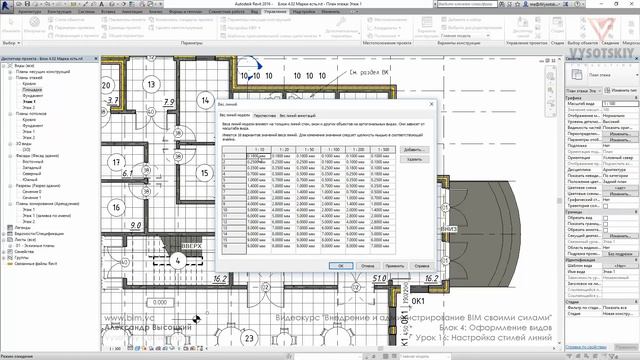Open 'Справка по свойствам' link

[x=586, y=347]
